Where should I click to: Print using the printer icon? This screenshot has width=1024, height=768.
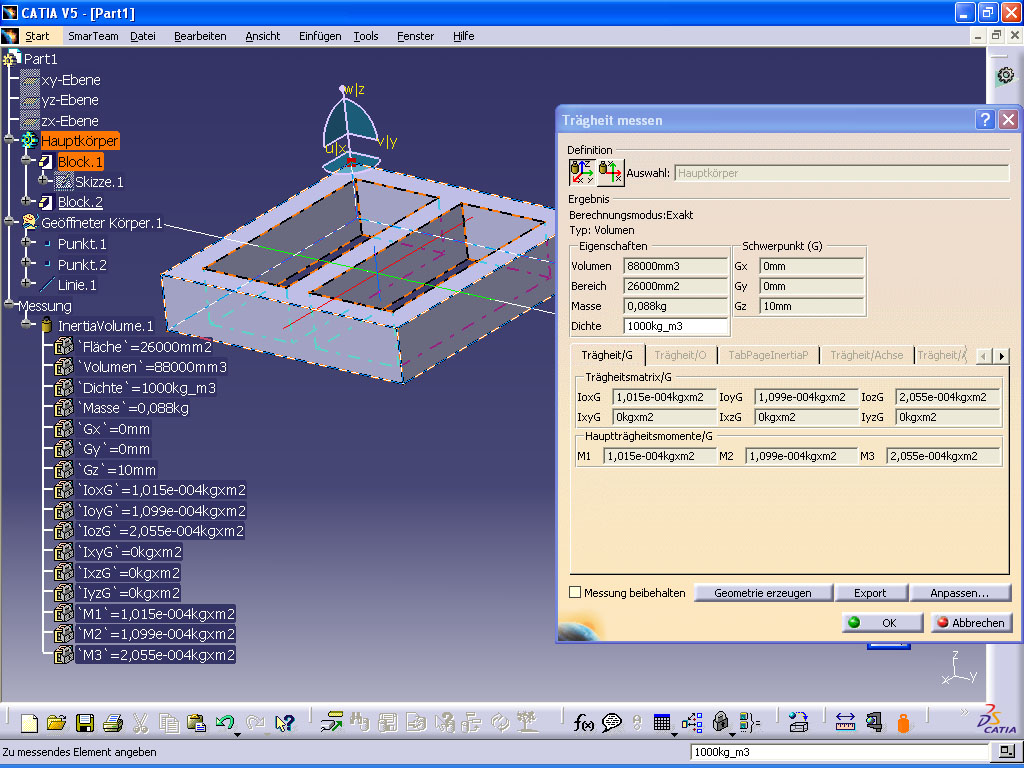[x=112, y=722]
